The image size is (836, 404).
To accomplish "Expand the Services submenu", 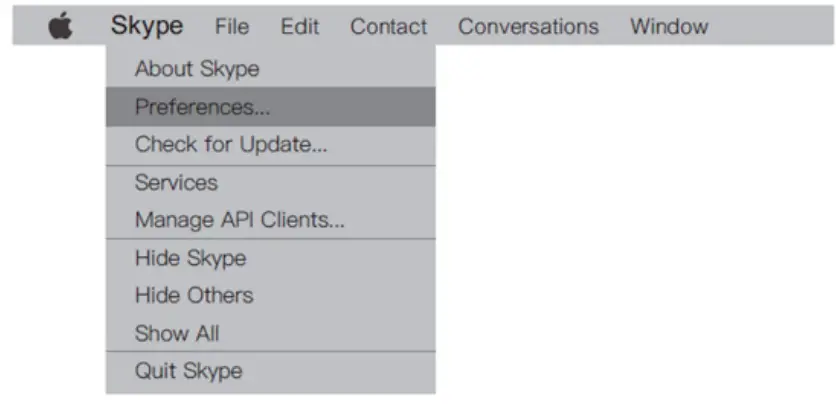I will click(176, 183).
